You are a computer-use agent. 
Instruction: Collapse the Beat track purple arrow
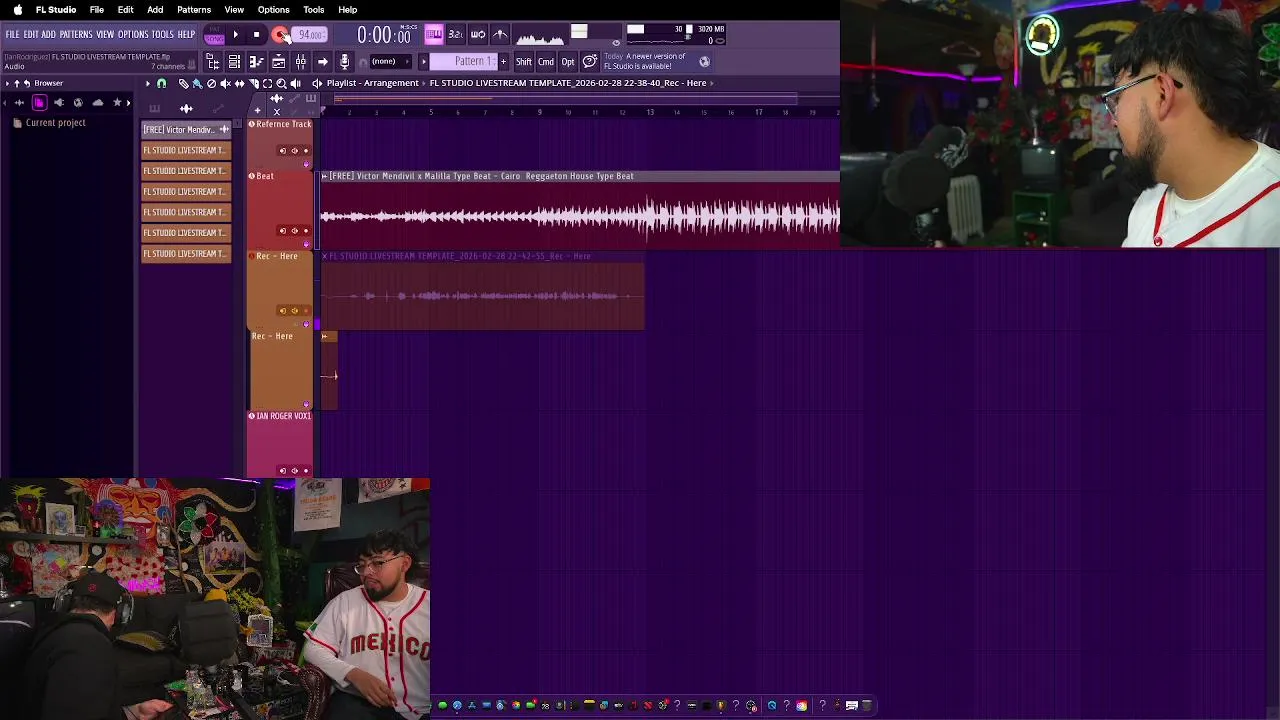(306, 243)
